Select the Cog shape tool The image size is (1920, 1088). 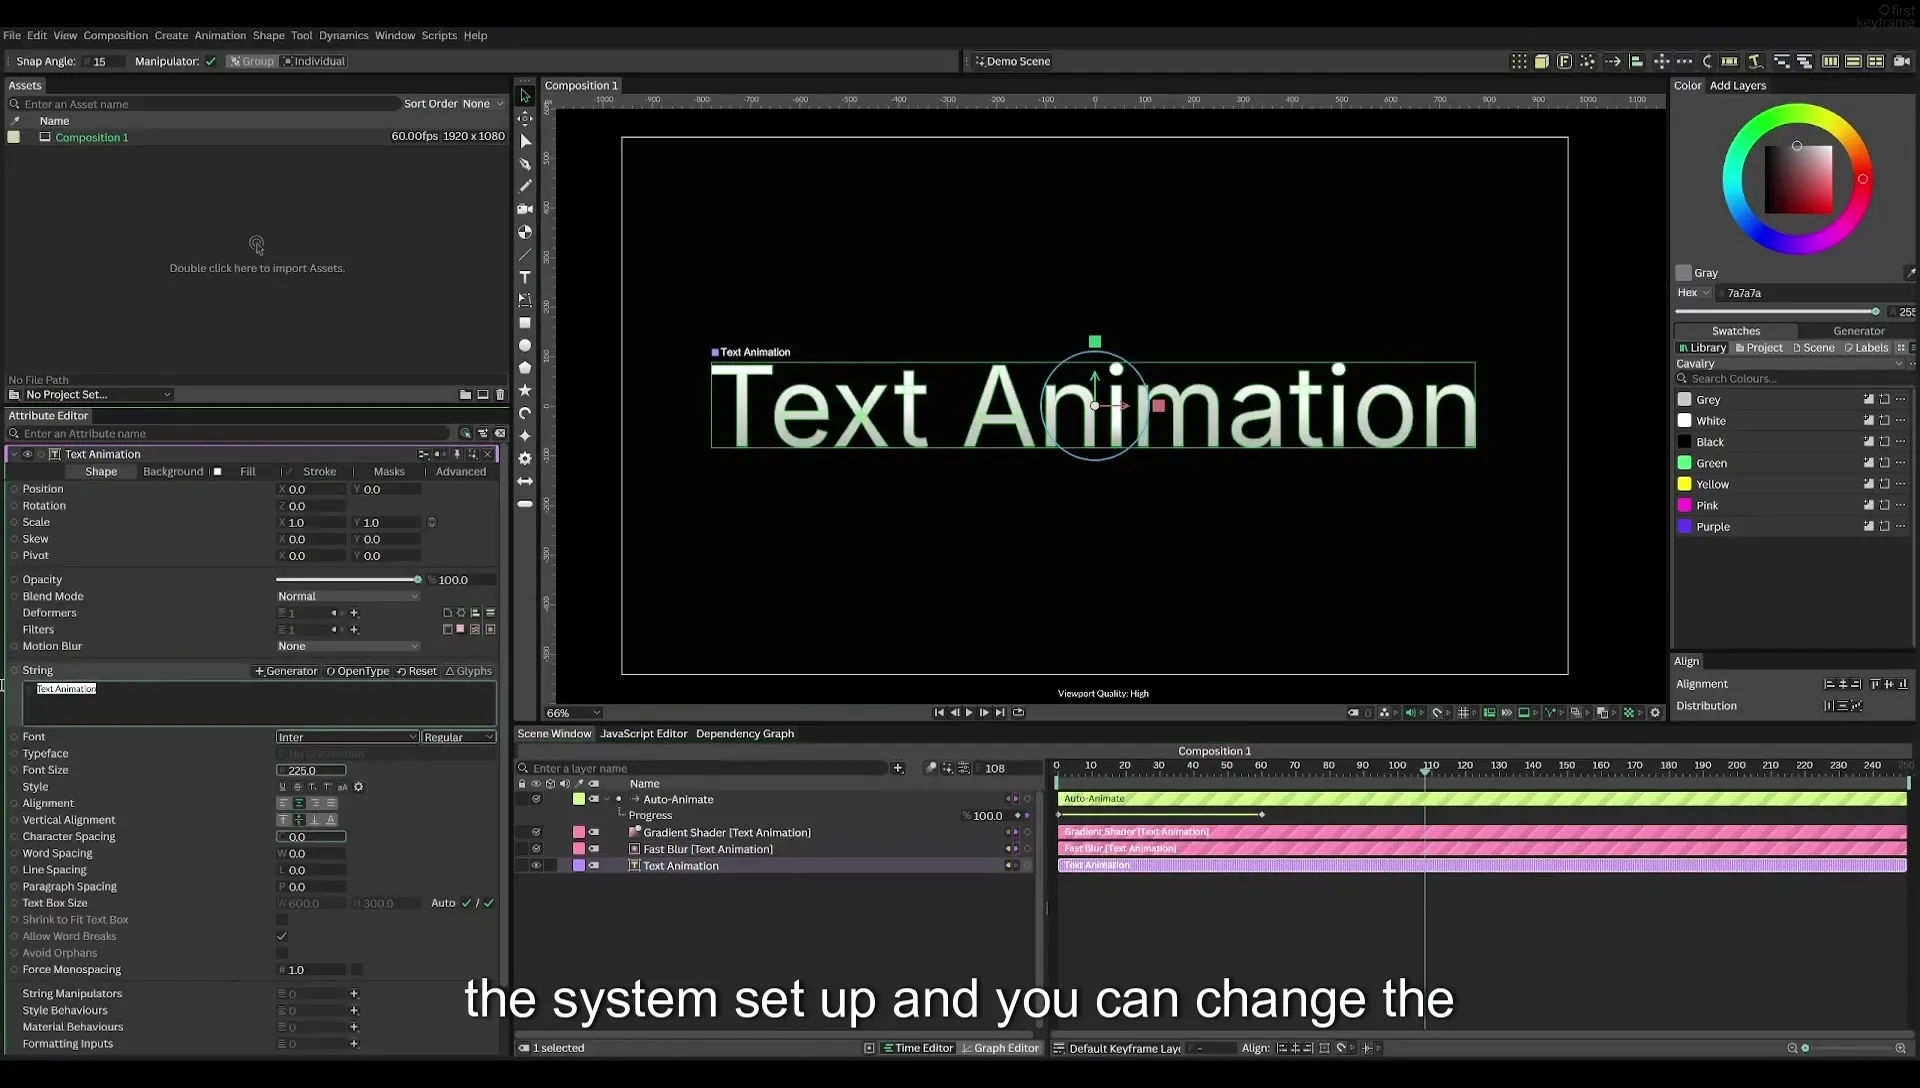[525, 458]
